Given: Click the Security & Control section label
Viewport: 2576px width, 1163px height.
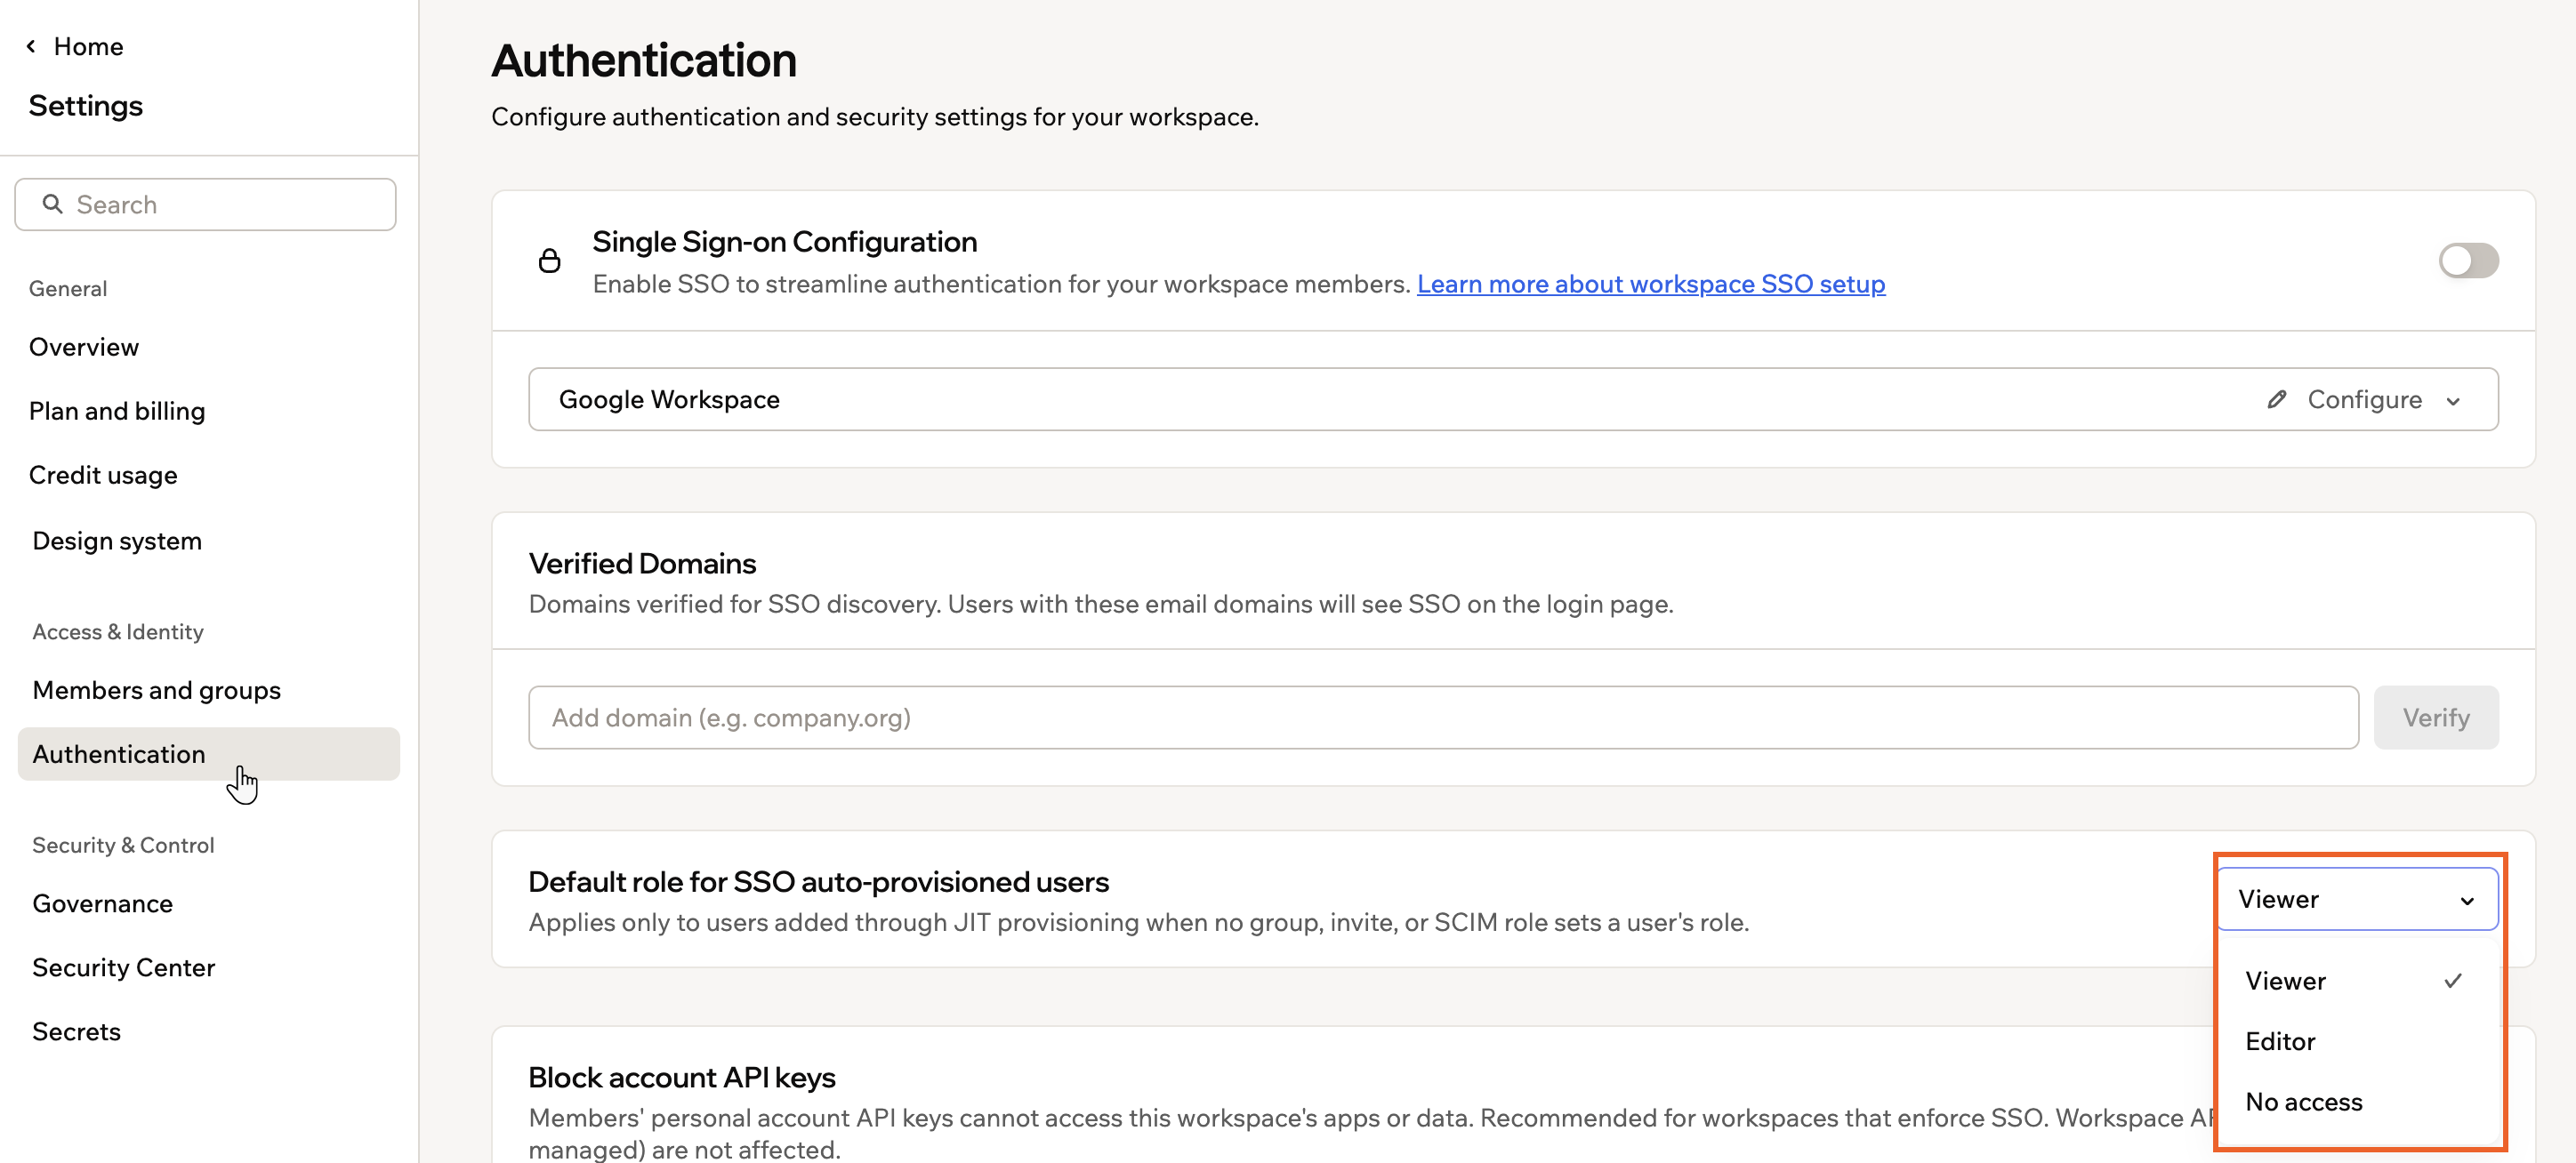Looking at the screenshot, I should (x=124, y=845).
